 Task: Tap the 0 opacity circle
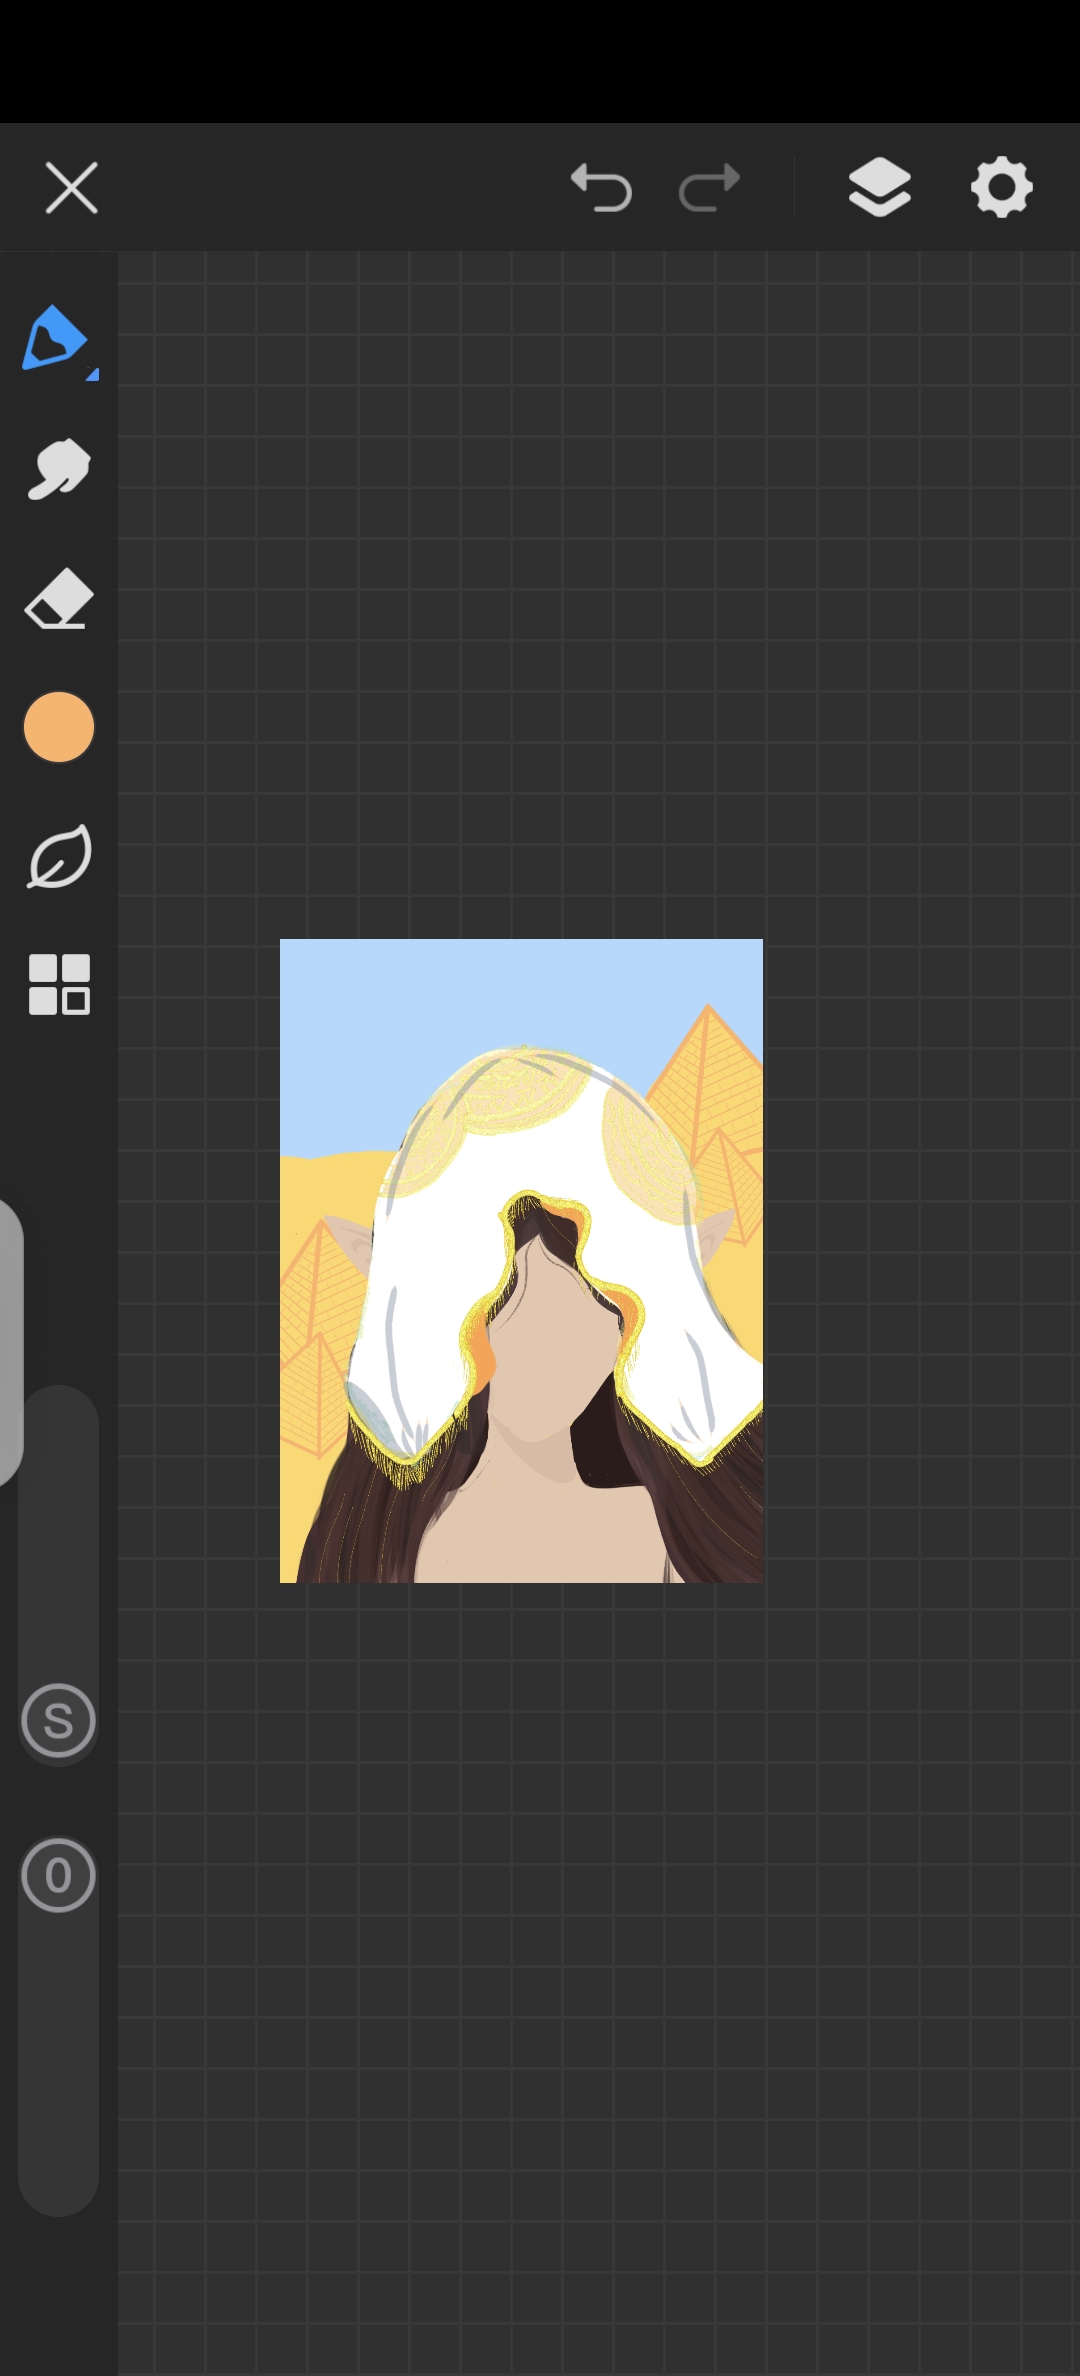click(x=58, y=1875)
